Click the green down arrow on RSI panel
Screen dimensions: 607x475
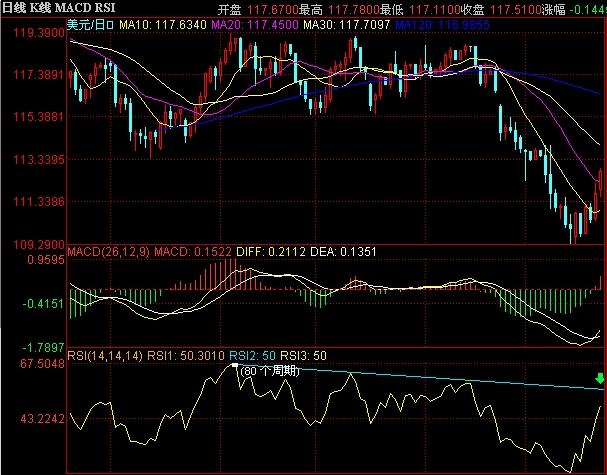click(x=600, y=378)
